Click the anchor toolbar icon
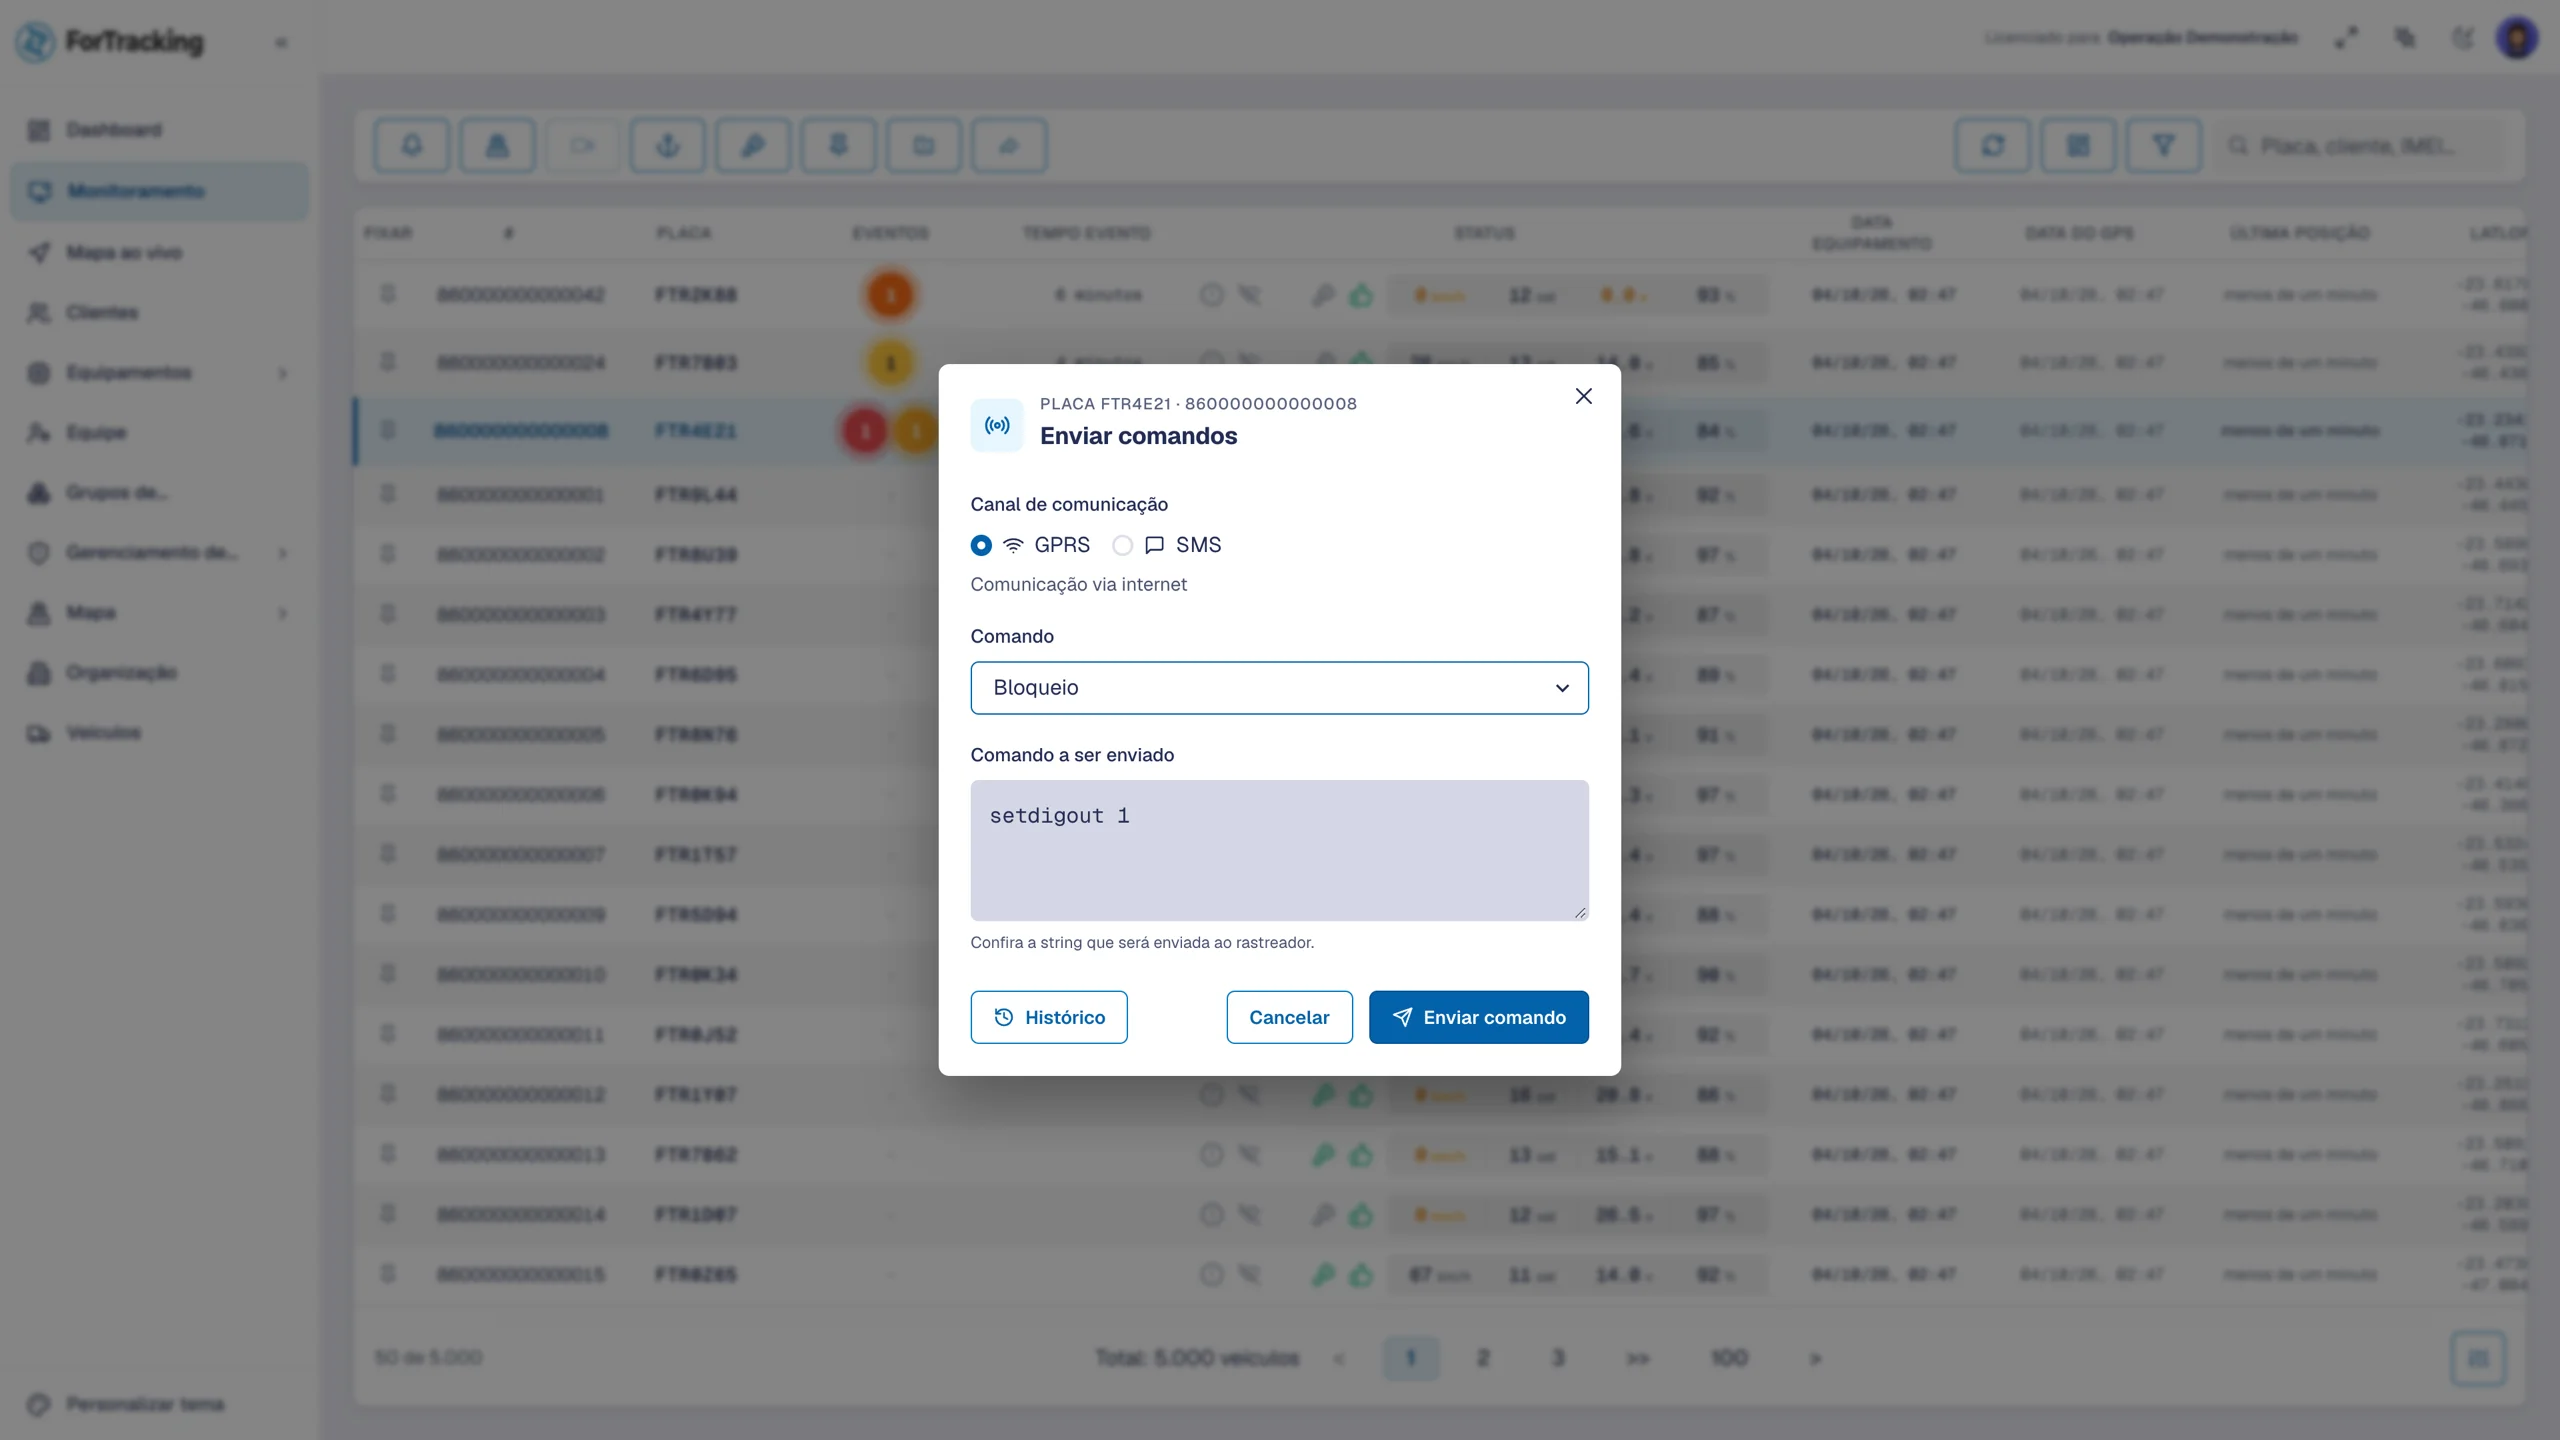The height and width of the screenshot is (1440, 2560). coord(668,146)
